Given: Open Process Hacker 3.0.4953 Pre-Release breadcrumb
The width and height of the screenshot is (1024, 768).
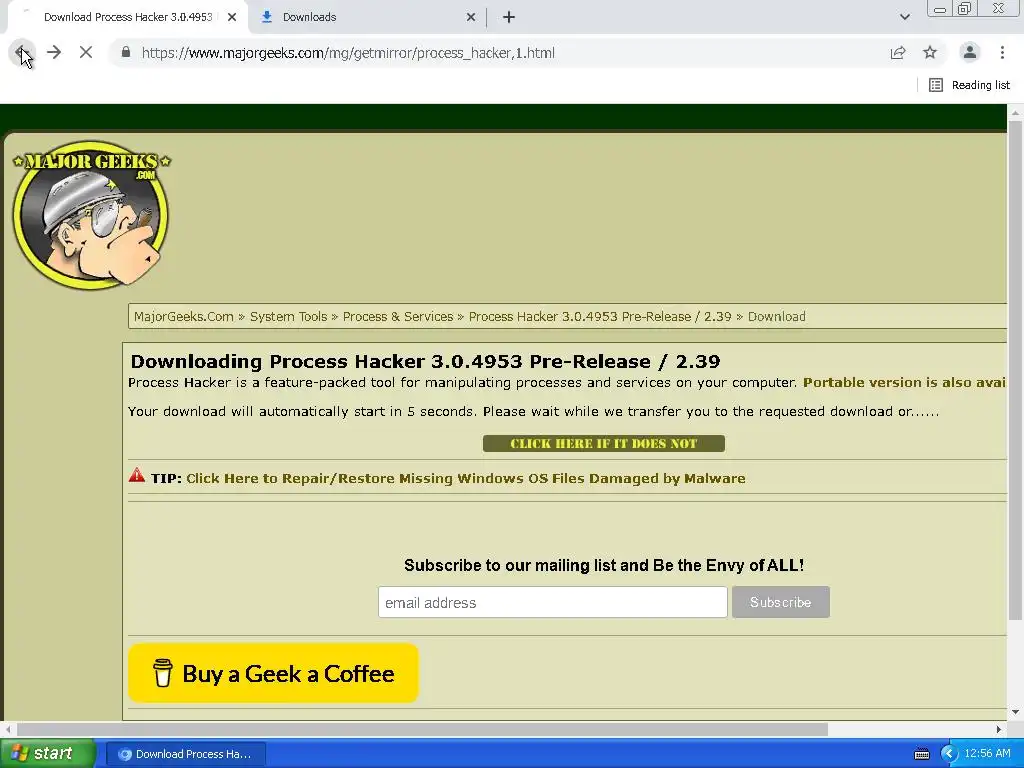Looking at the screenshot, I should coord(600,317).
